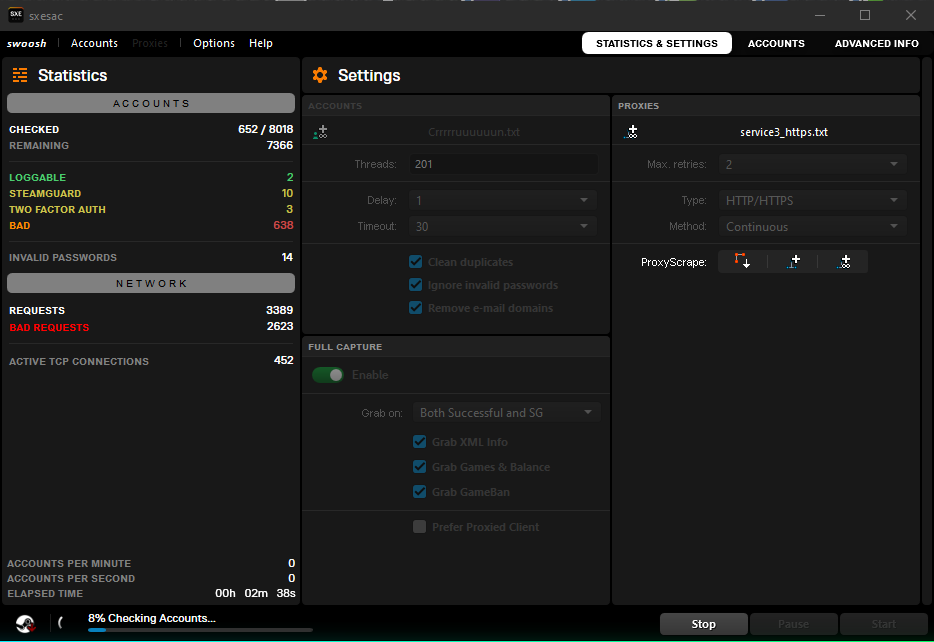Minimize the sxesac window
Screen dimensions: 934x642
820,15
